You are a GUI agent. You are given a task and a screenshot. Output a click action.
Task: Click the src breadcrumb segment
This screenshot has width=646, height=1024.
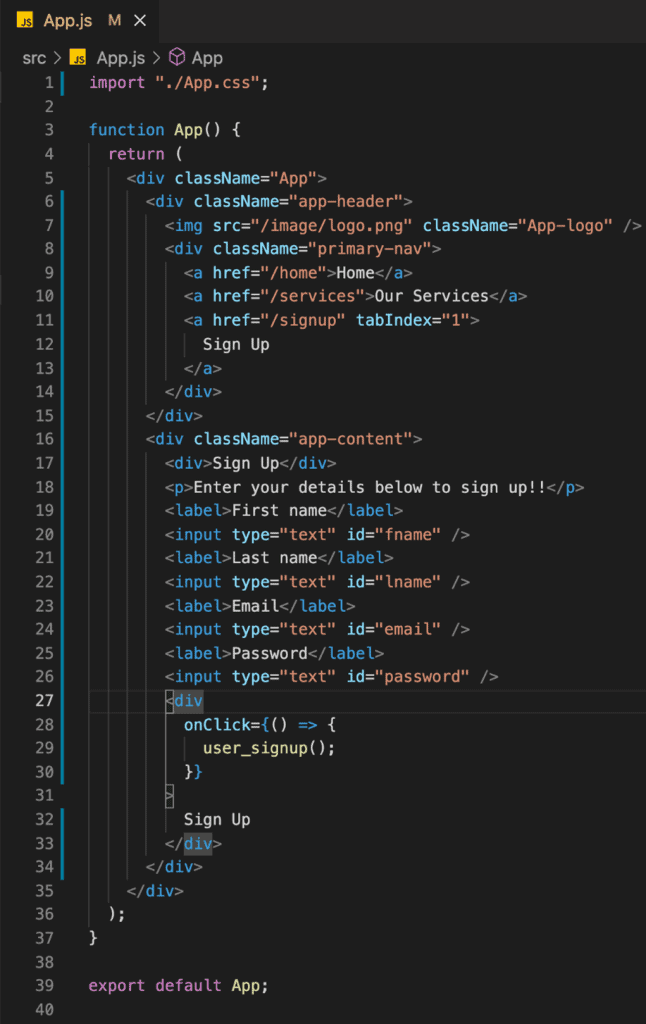[x=34, y=58]
